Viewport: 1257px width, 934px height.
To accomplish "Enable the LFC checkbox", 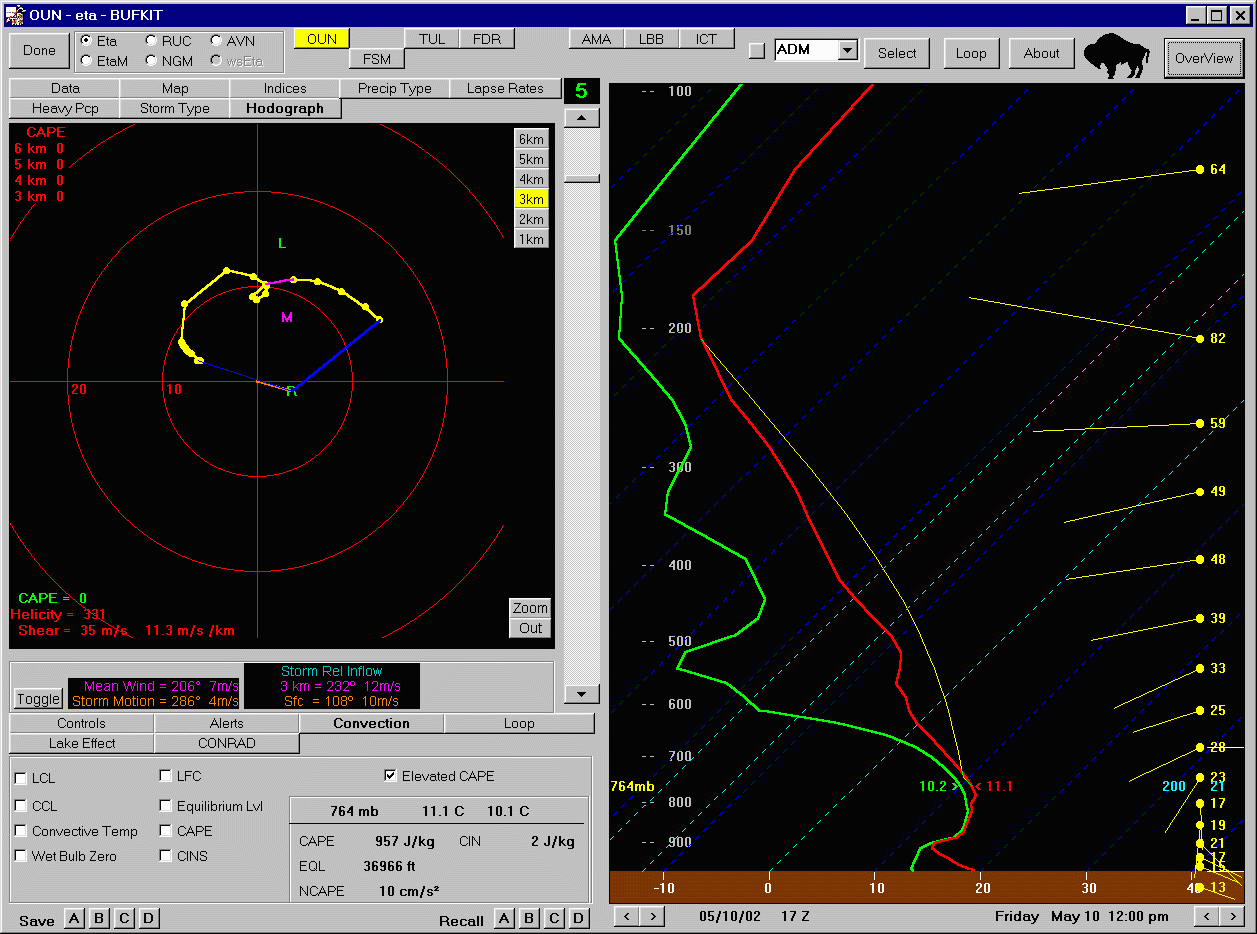I will [x=166, y=776].
